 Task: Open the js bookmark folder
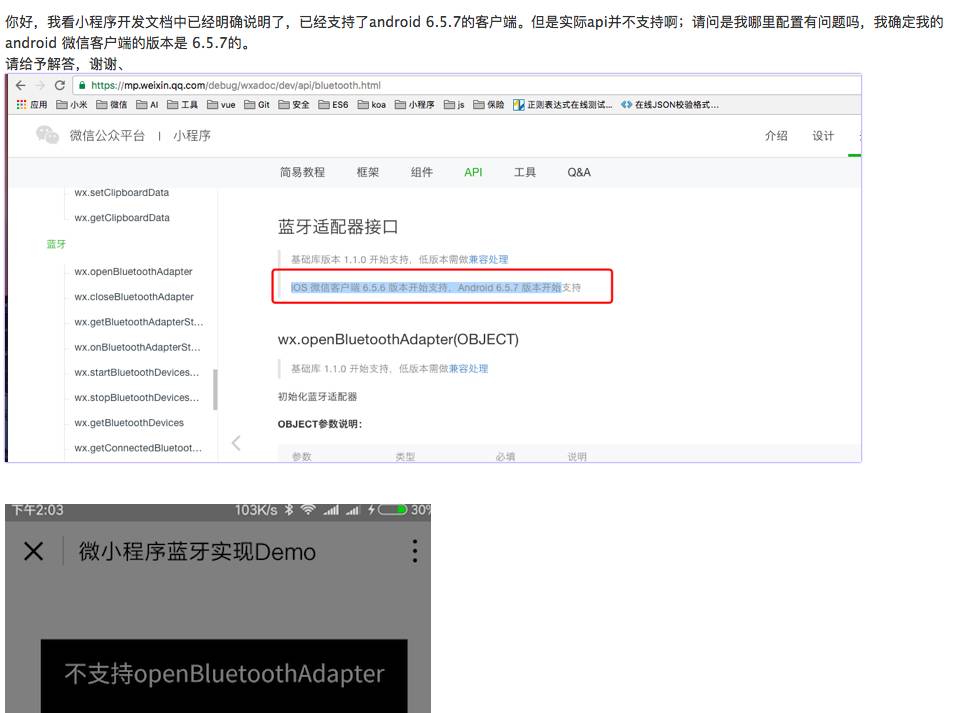click(x=454, y=105)
